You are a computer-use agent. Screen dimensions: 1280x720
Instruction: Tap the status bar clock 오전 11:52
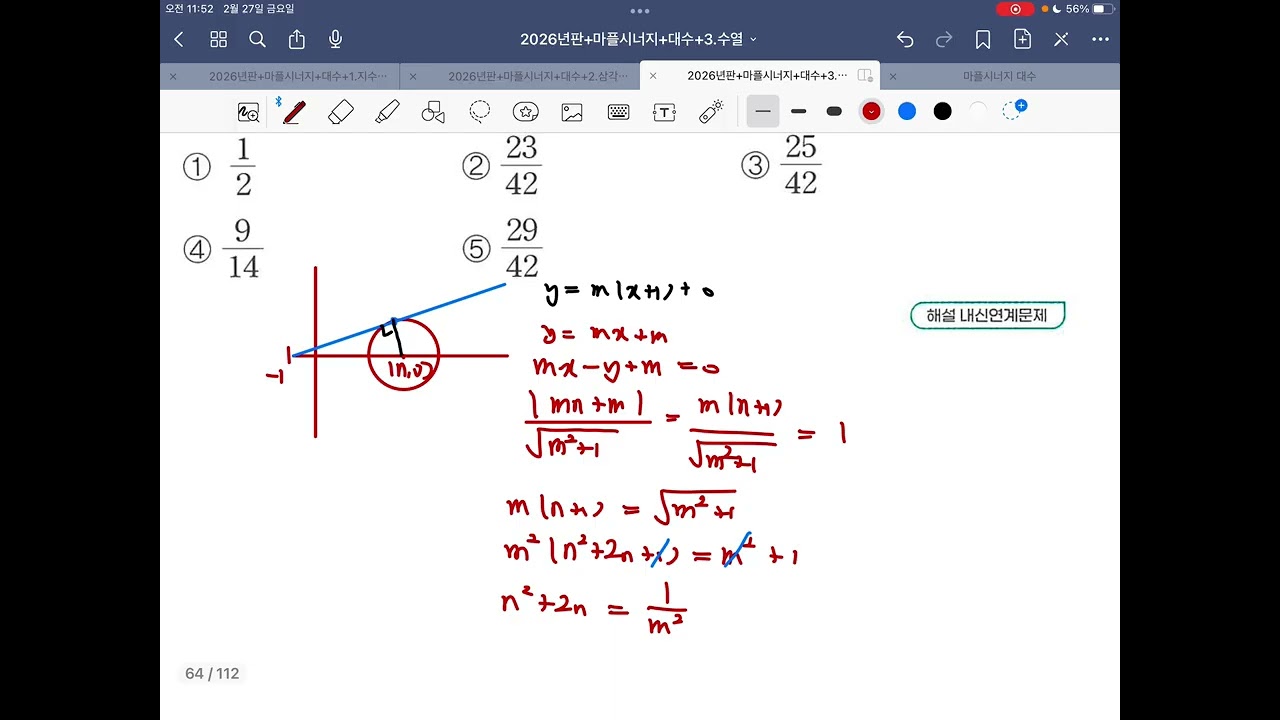(x=190, y=9)
